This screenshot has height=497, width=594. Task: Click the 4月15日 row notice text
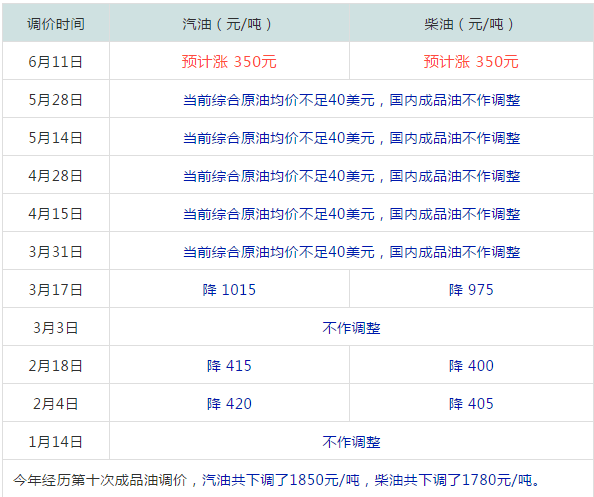tap(352, 214)
